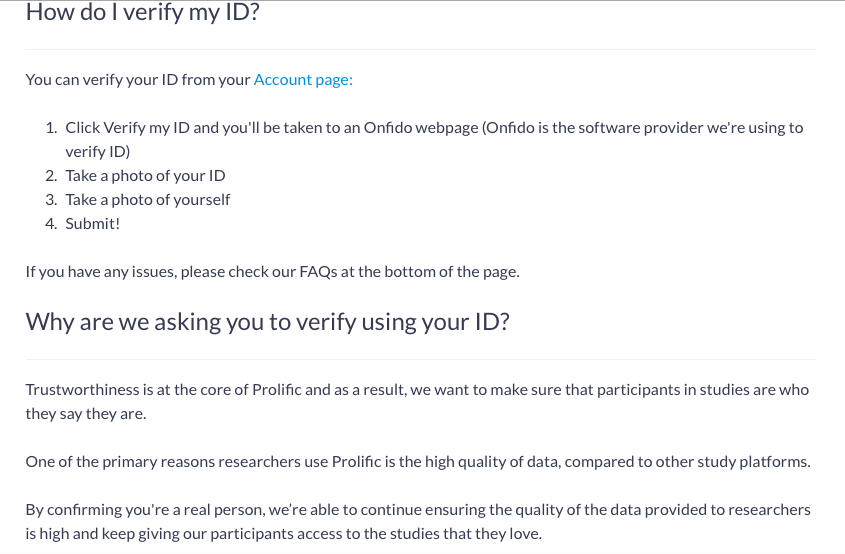The width and height of the screenshot is (845, 554).
Task: Click the 'Submit!' list item
Action: [x=93, y=224]
